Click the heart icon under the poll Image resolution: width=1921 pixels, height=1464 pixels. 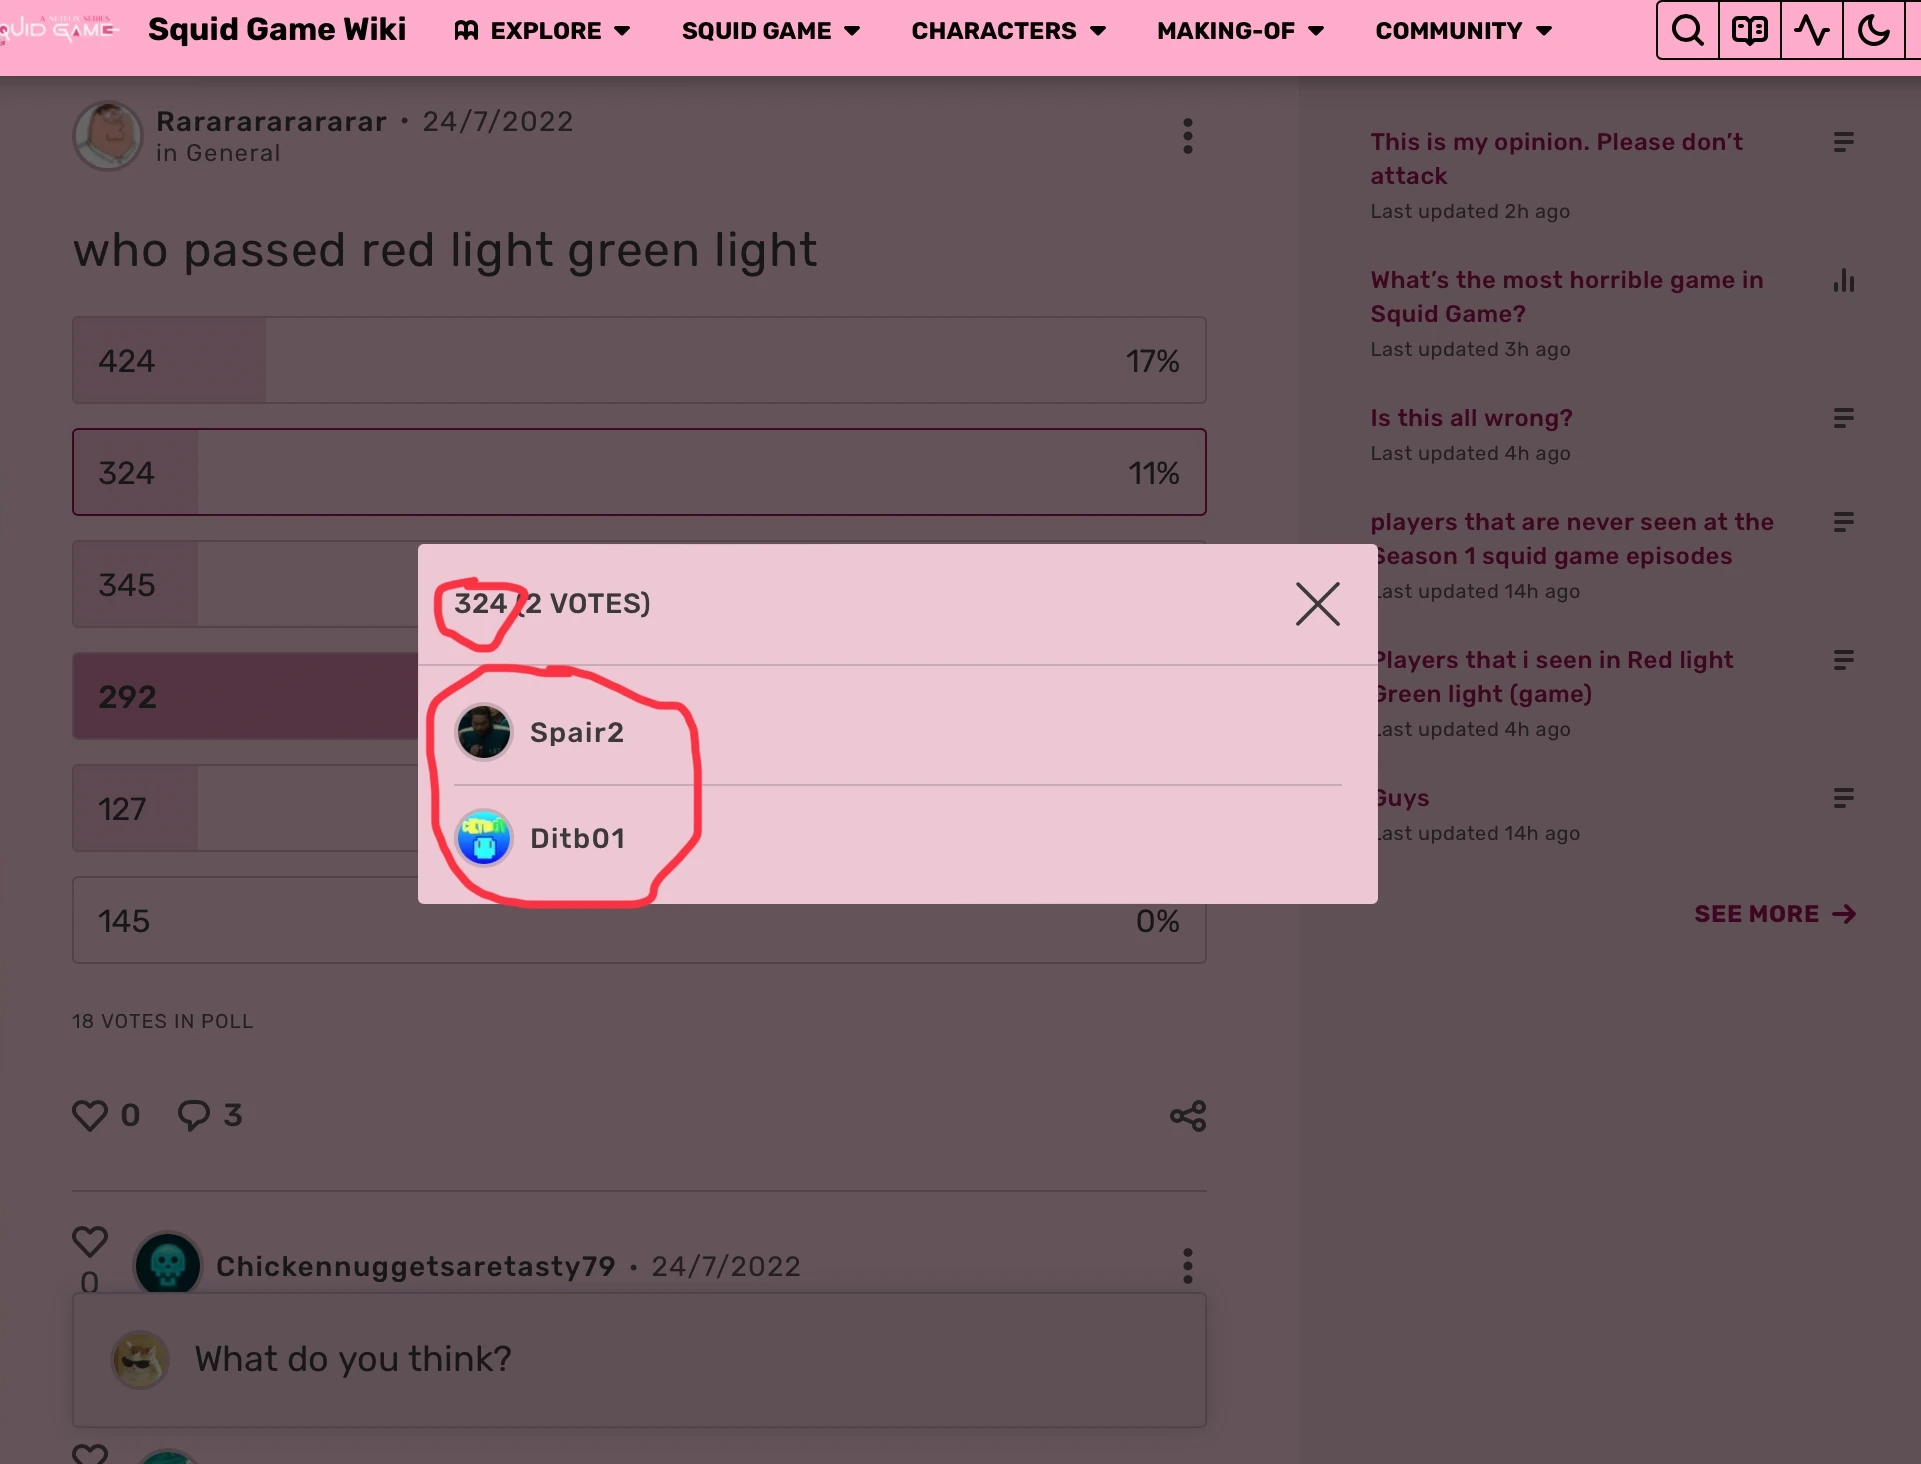click(x=89, y=1116)
